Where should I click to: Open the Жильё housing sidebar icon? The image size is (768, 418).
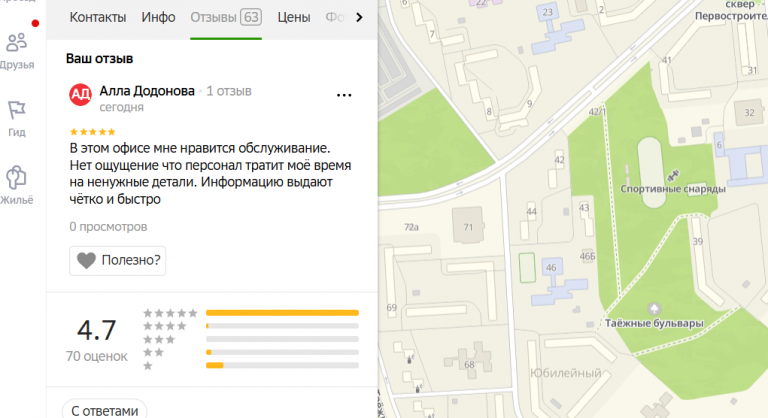[17, 185]
